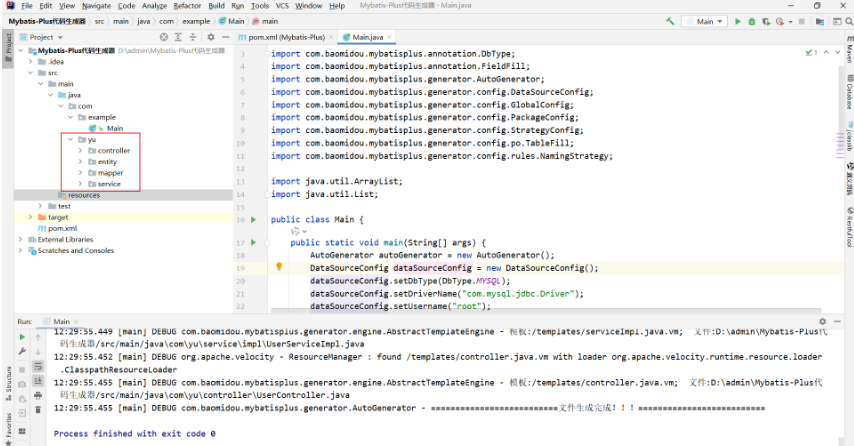Click the example breadcrumb in navigation bar
Image resolution: width=854 pixels, height=446 pixels.
[x=196, y=21]
